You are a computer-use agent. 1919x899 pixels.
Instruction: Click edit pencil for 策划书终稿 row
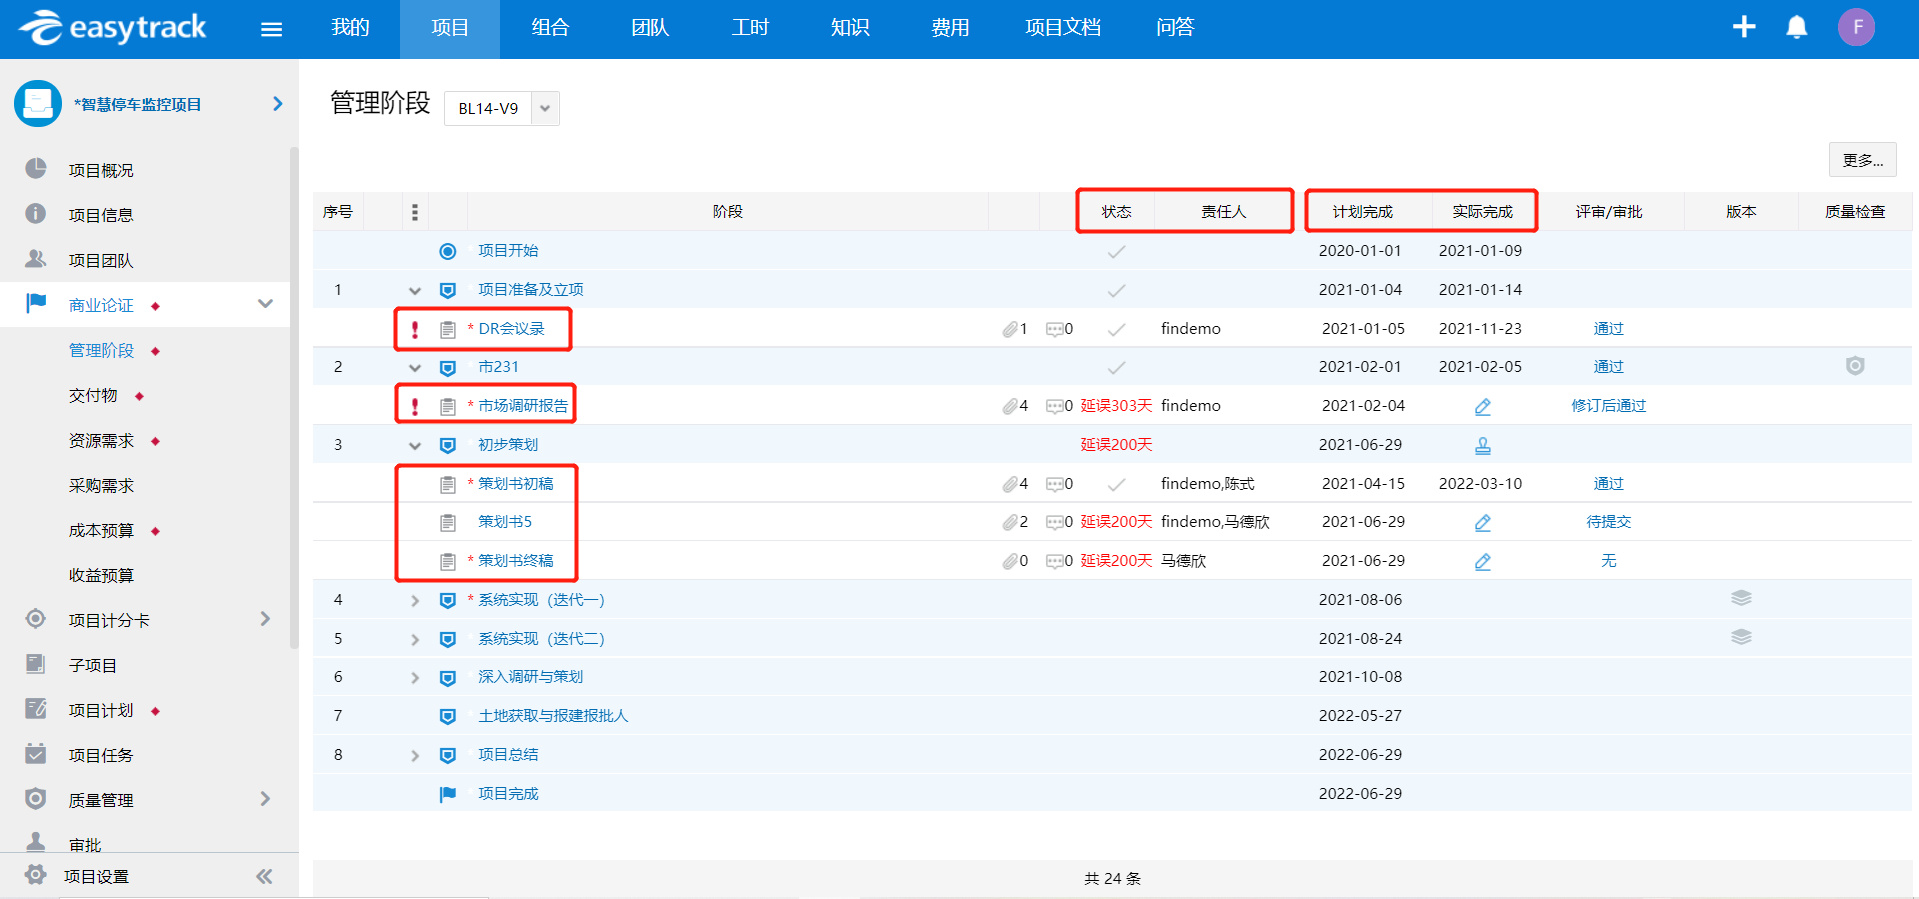click(1483, 562)
